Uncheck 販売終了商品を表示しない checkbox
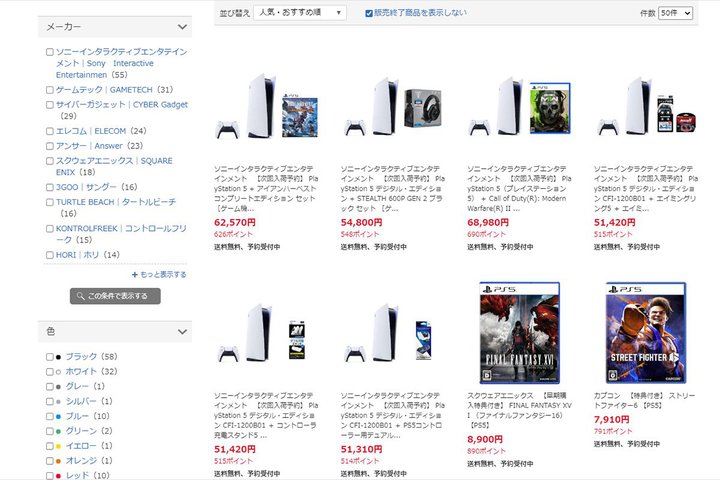720x480 pixels. tap(369, 13)
